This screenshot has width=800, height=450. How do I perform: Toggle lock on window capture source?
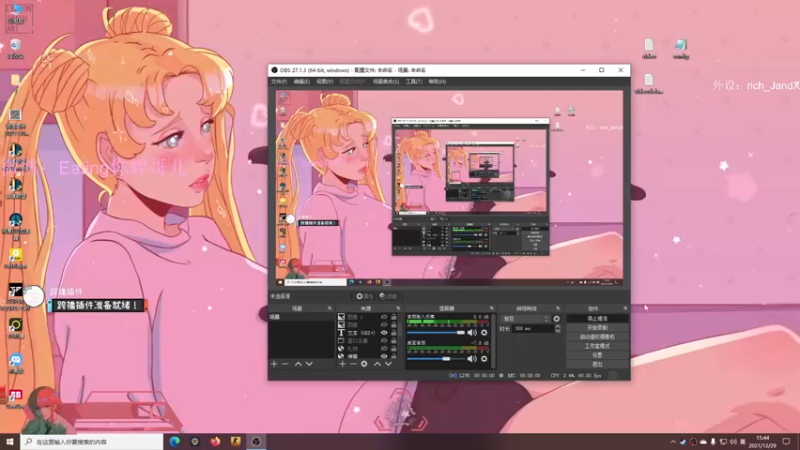coord(393,340)
